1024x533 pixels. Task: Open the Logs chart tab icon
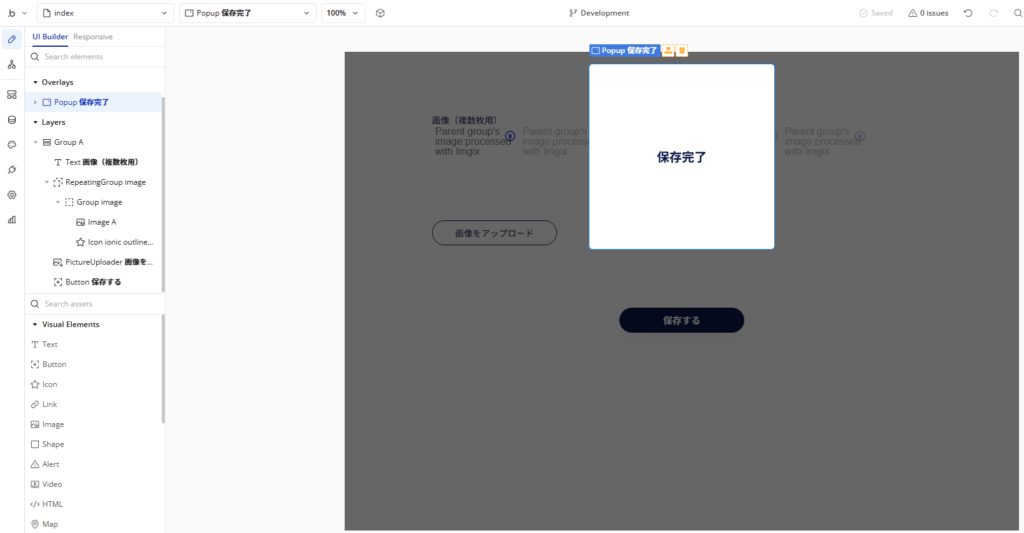(x=12, y=220)
